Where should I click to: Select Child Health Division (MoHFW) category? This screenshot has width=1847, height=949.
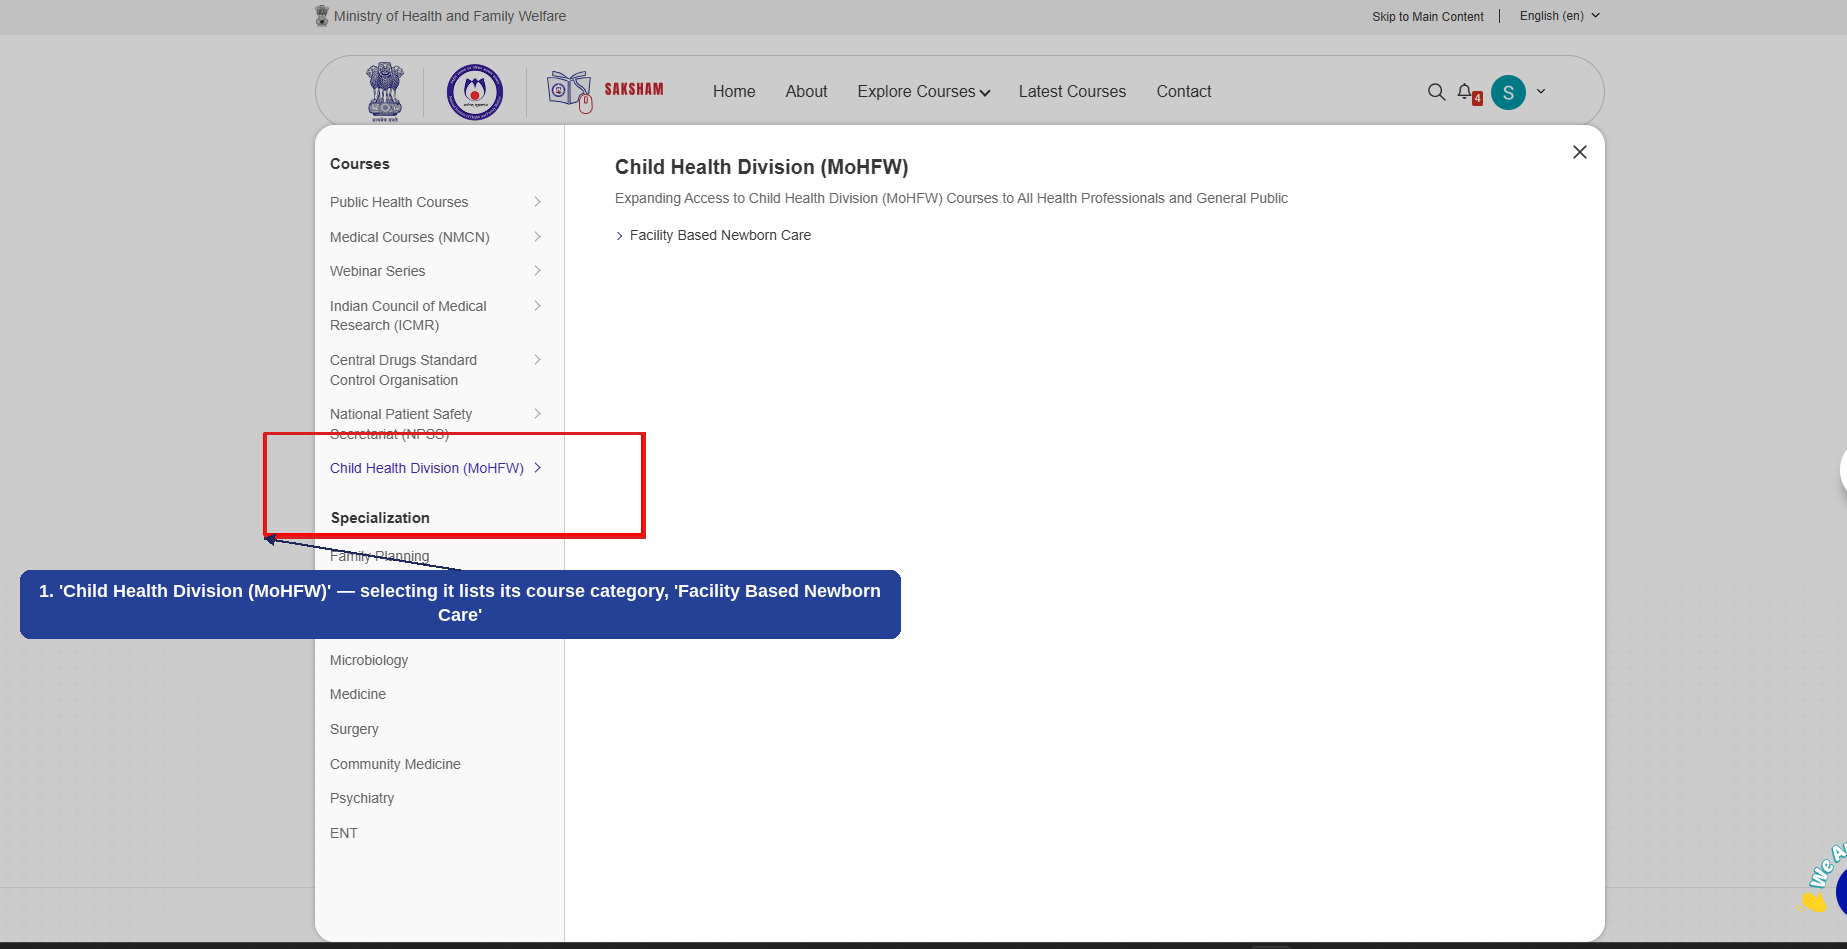pyautogui.click(x=427, y=468)
